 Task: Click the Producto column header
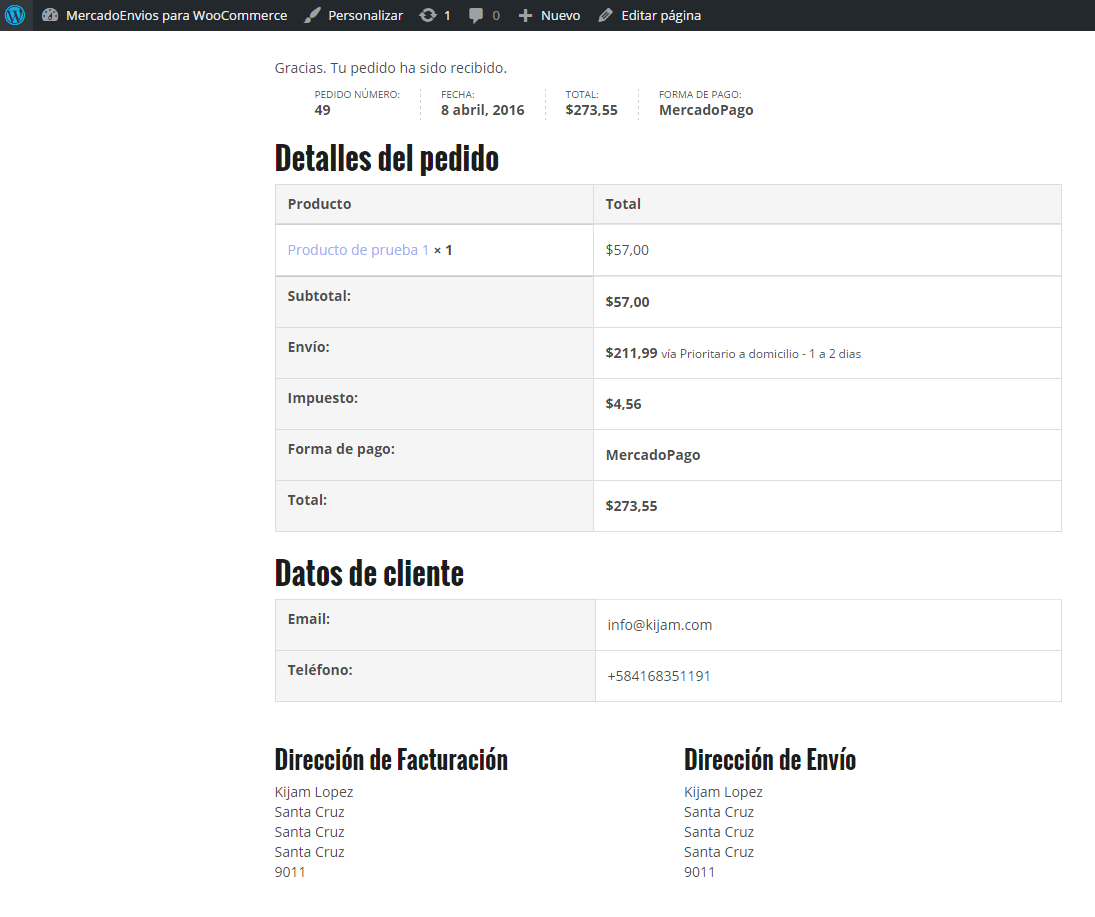coord(319,204)
